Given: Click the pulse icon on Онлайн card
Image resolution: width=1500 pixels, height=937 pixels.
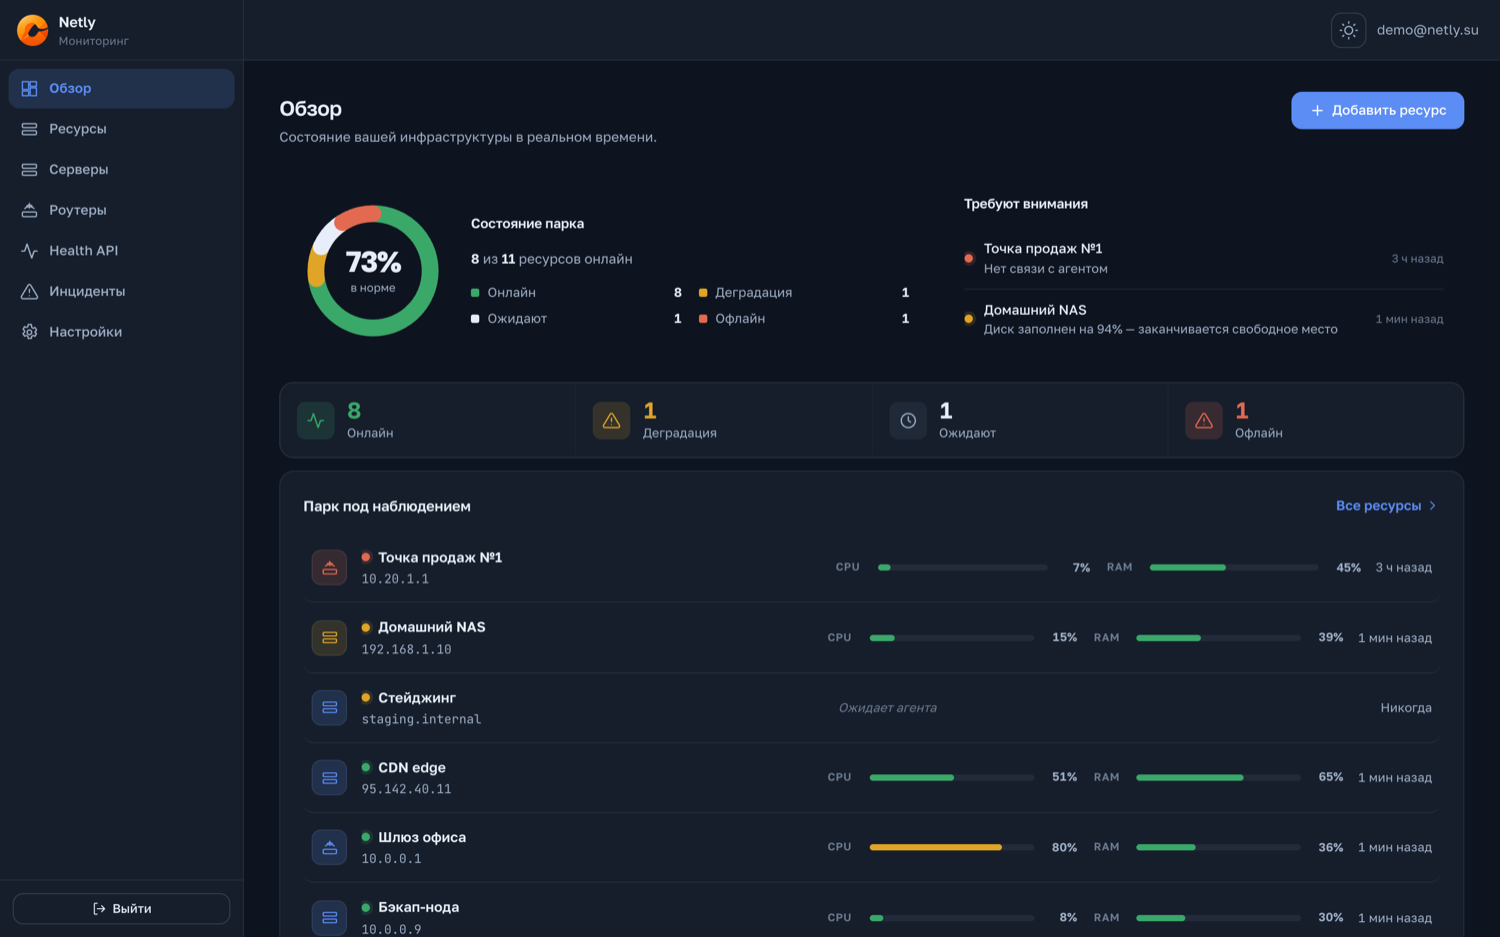Looking at the screenshot, I should [x=316, y=421].
